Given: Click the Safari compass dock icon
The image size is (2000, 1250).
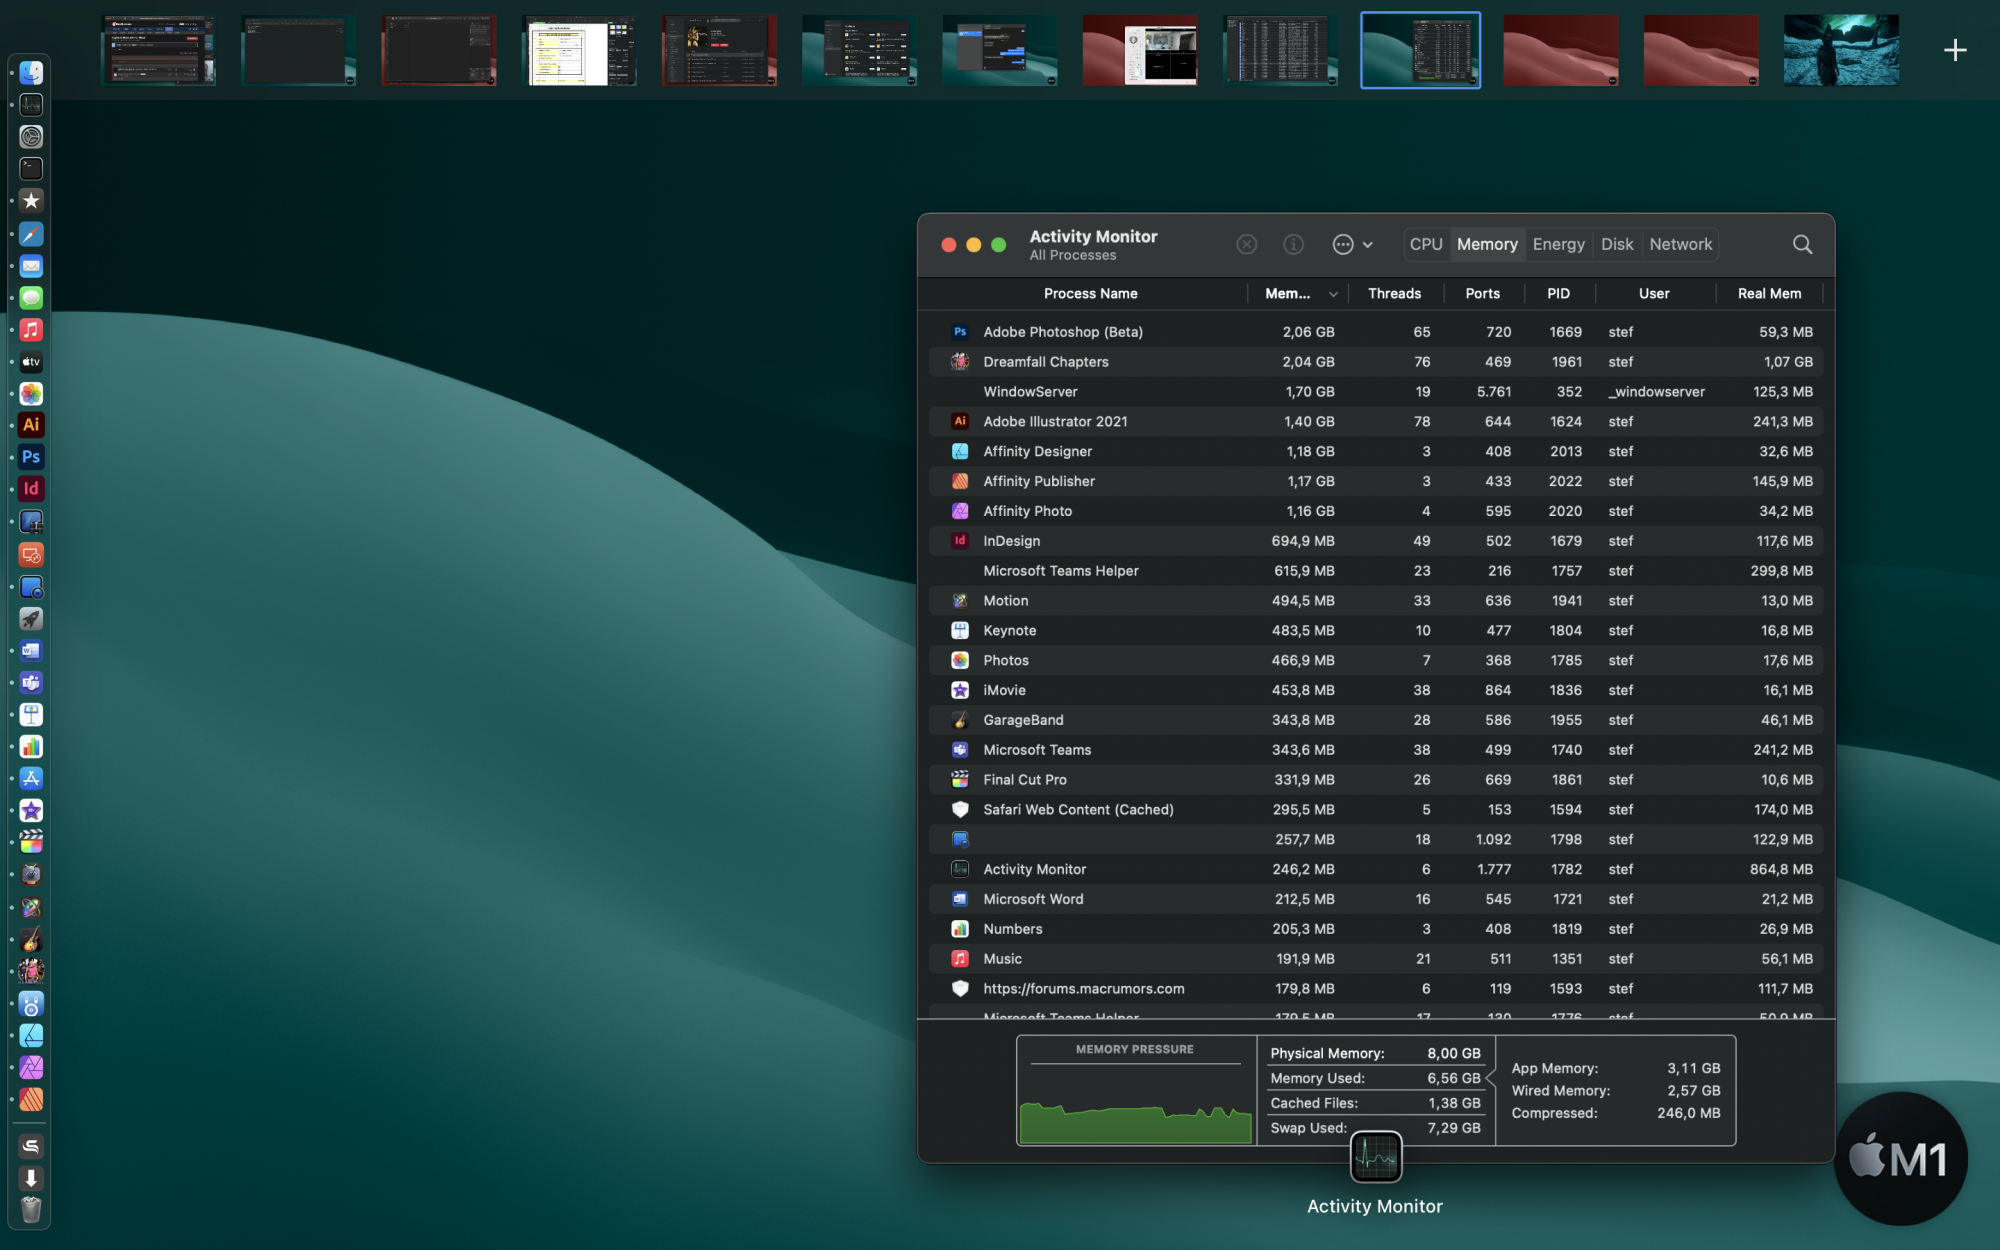Looking at the screenshot, I should 31,234.
